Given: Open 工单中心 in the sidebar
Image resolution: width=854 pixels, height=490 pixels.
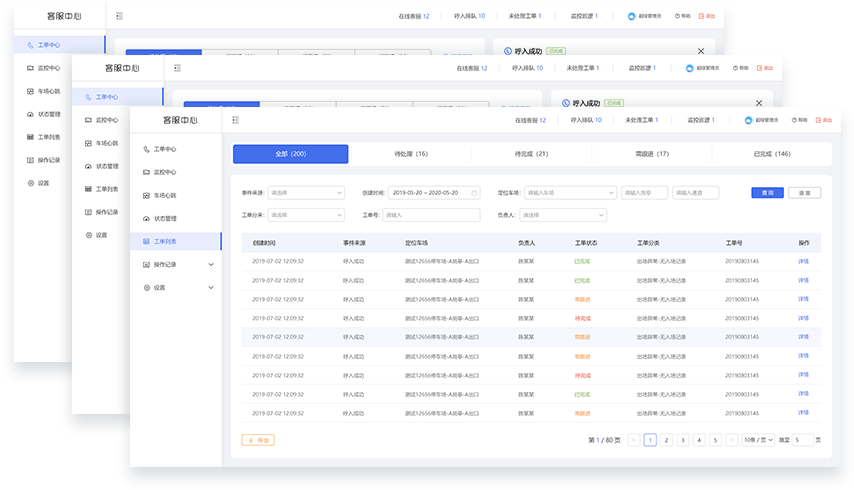Looking at the screenshot, I should pyautogui.click(x=165, y=149).
